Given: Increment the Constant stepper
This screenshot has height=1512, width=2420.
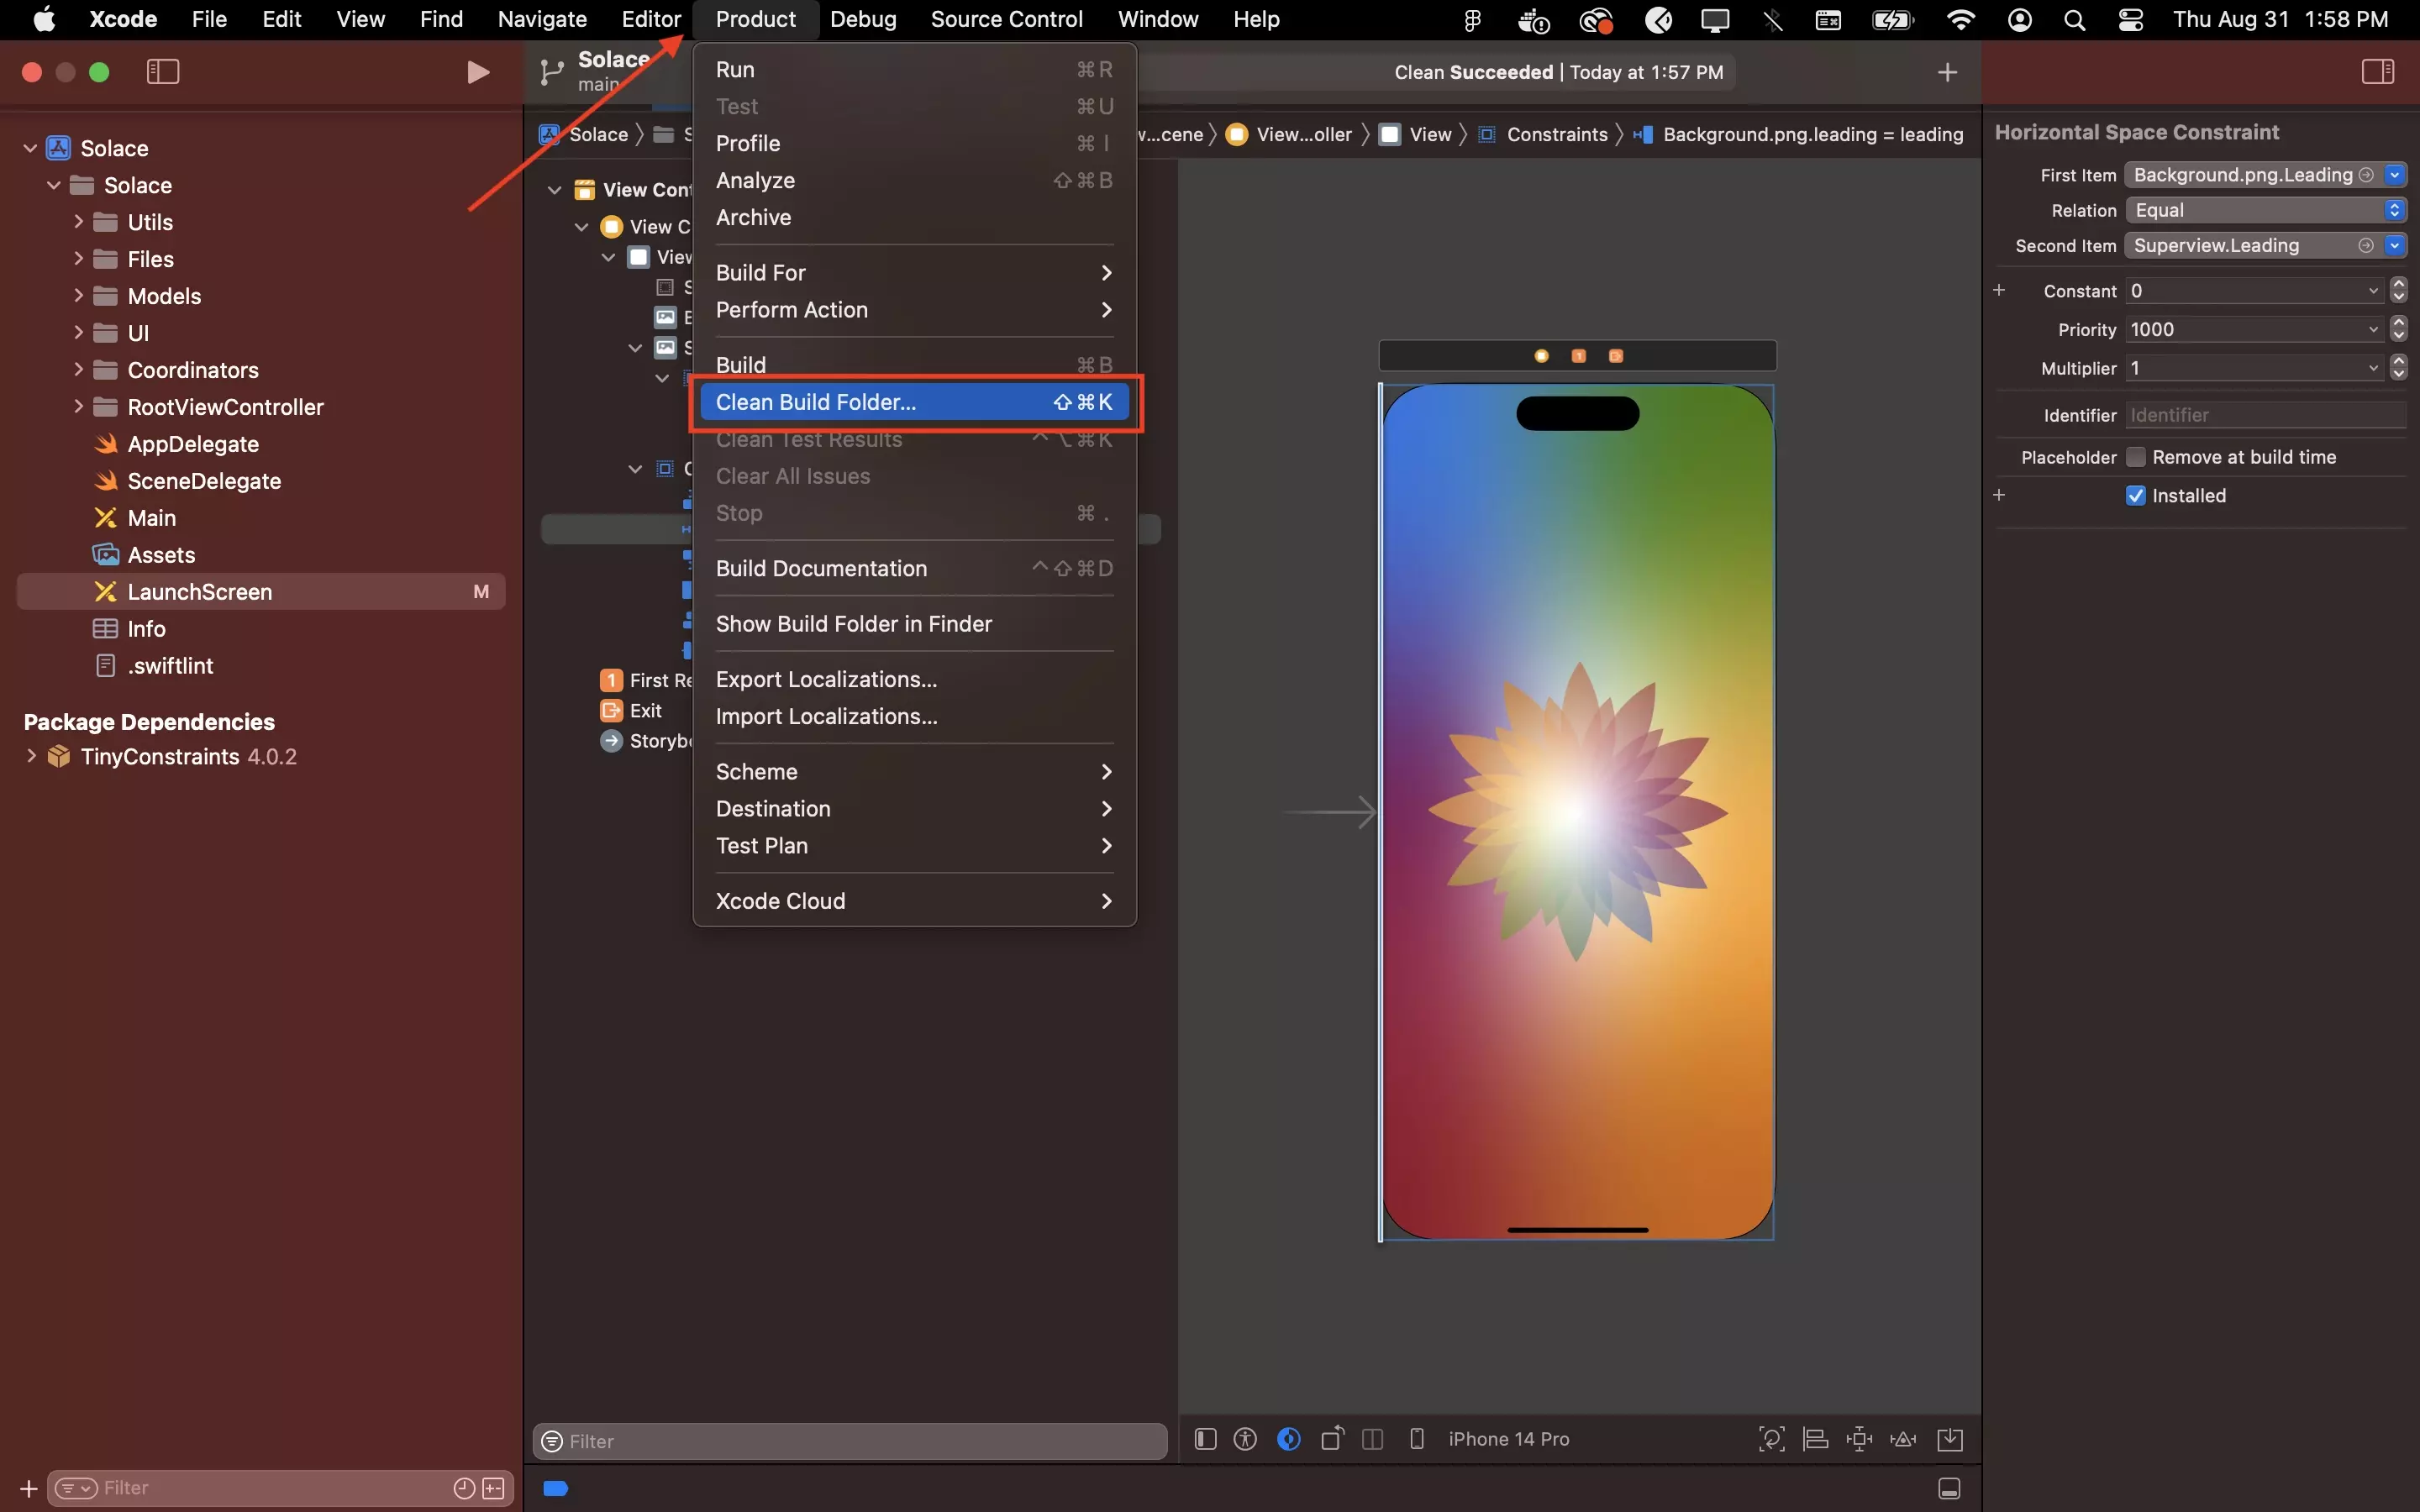Looking at the screenshot, I should tap(2398, 284).
